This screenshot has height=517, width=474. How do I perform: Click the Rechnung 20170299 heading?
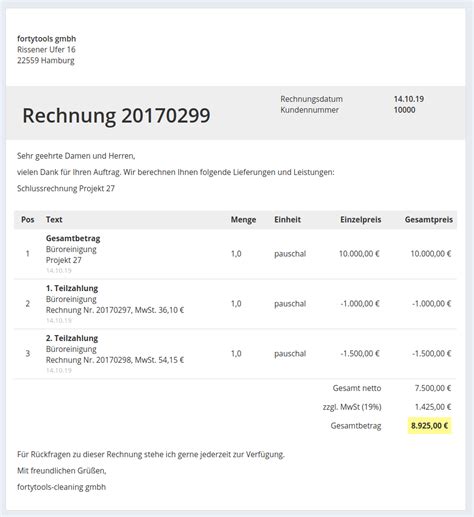(116, 116)
